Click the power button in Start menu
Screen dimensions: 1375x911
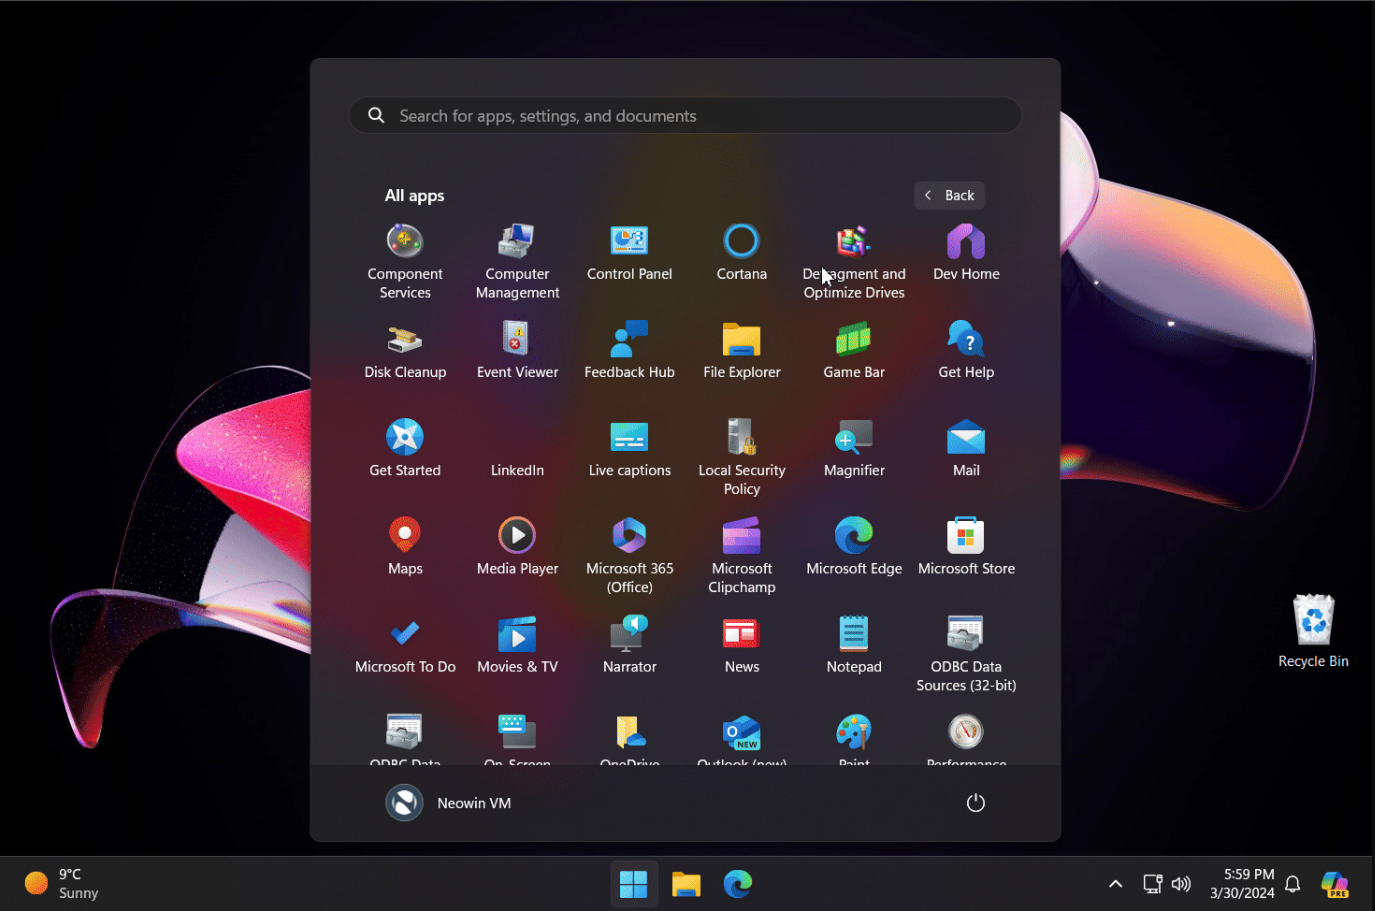[975, 803]
